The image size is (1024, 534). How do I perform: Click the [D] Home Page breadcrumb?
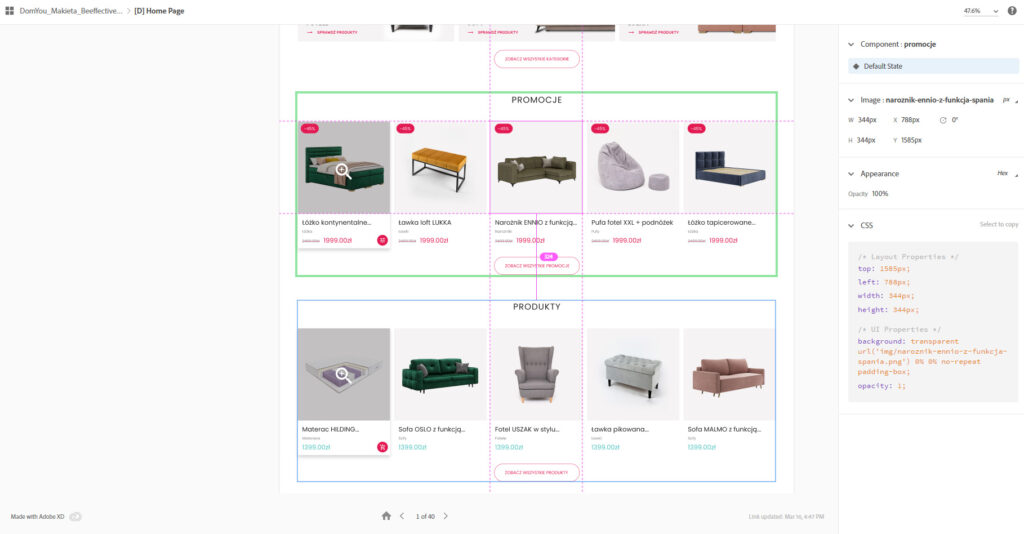tap(159, 11)
